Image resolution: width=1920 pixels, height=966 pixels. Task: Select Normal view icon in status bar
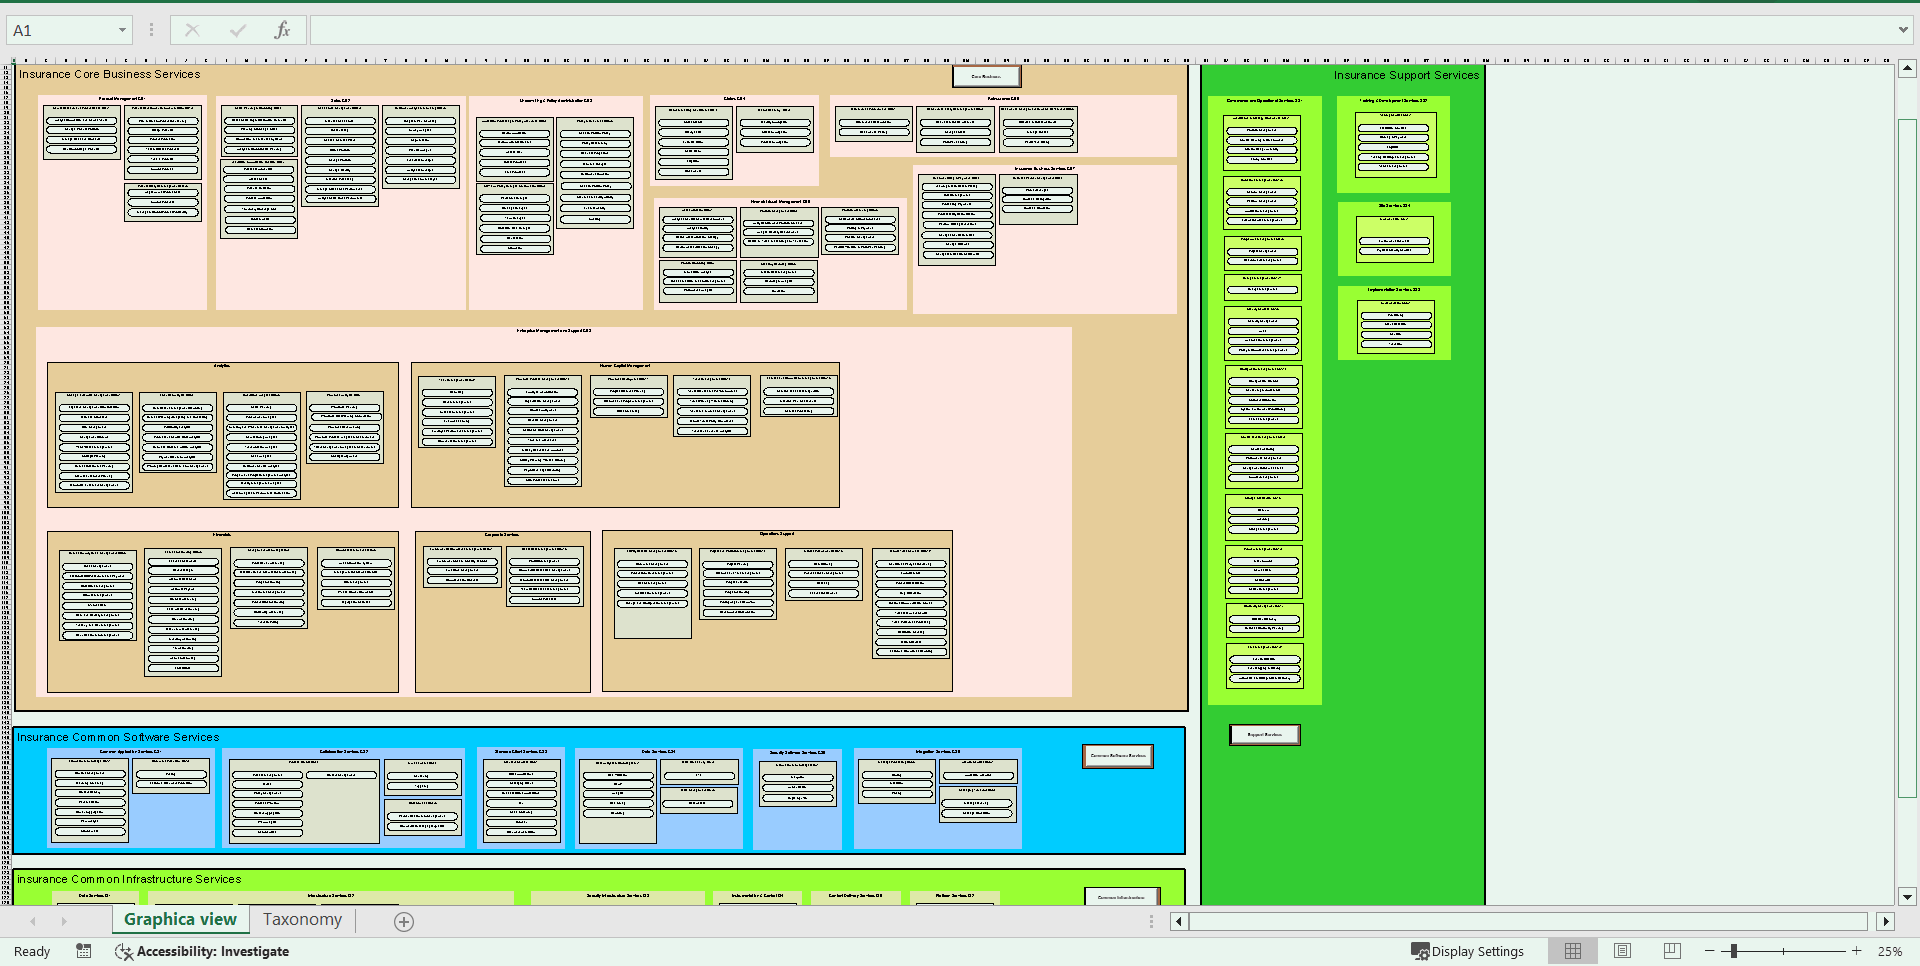click(1573, 951)
